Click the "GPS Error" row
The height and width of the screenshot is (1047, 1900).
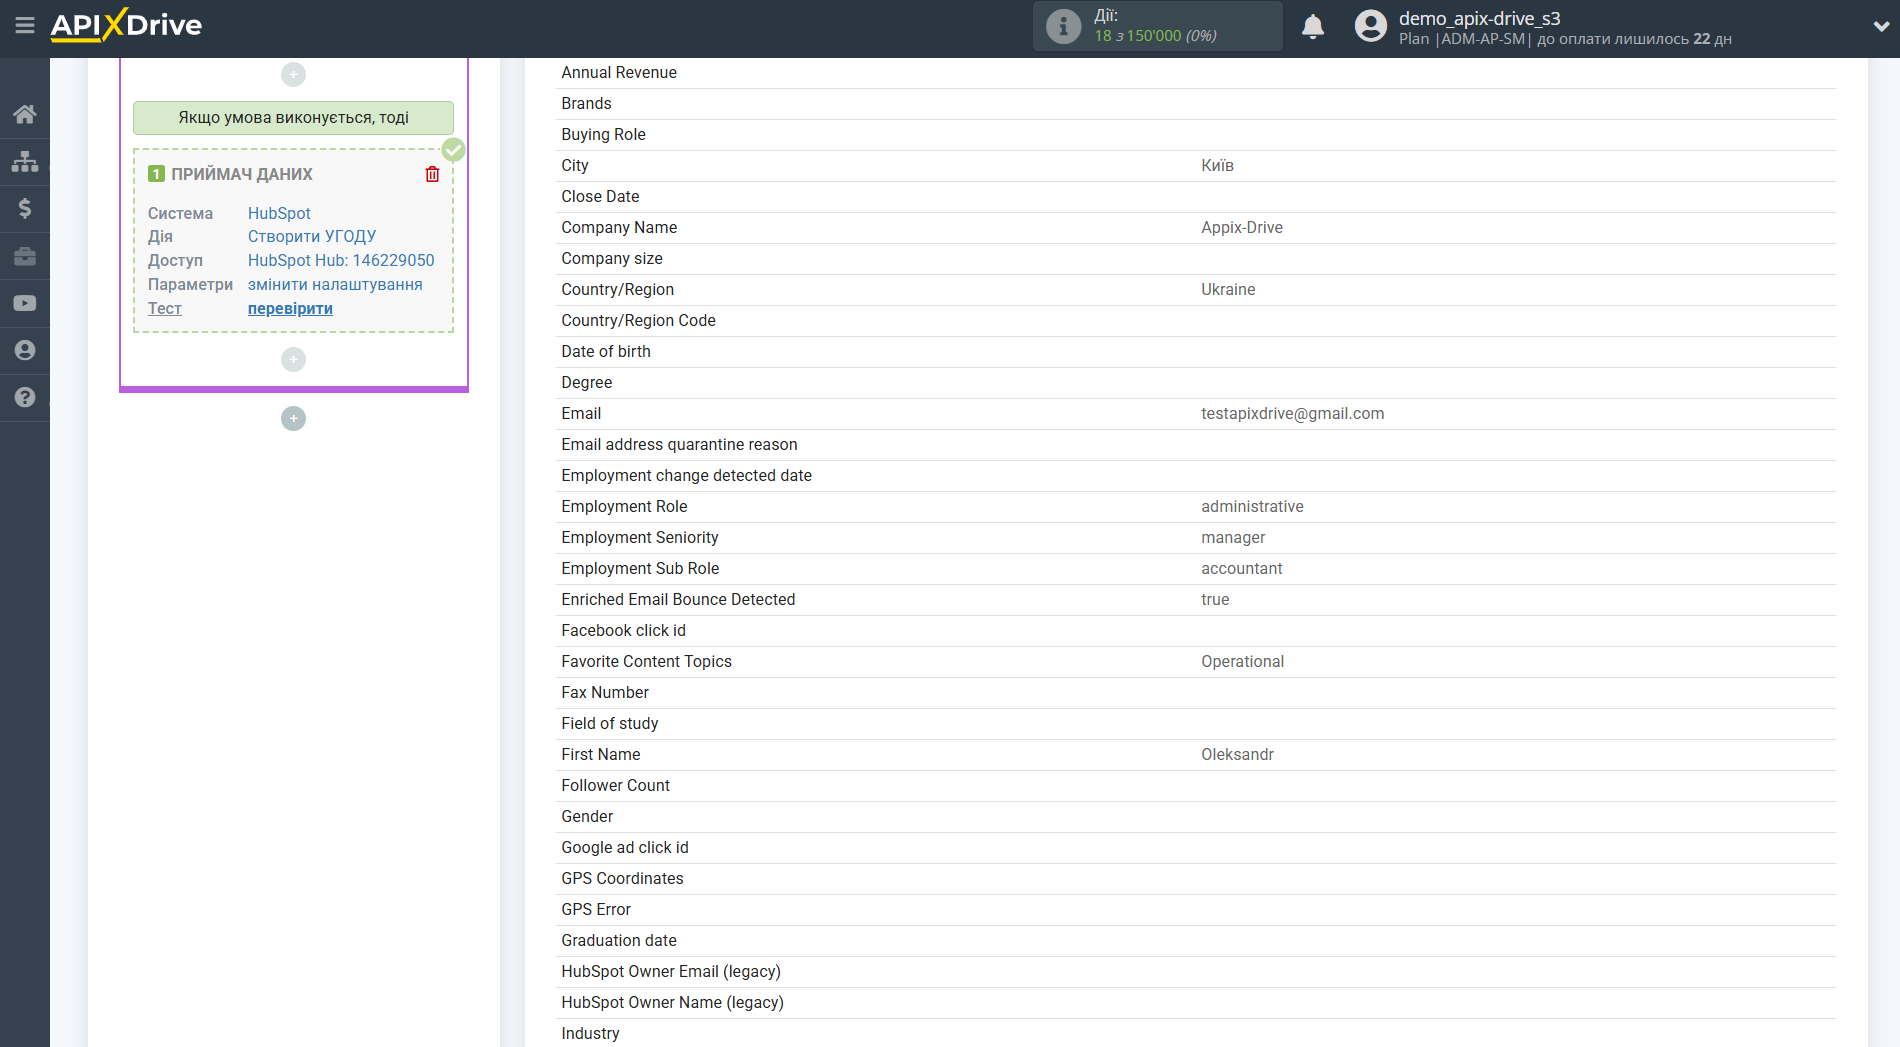point(1196,909)
